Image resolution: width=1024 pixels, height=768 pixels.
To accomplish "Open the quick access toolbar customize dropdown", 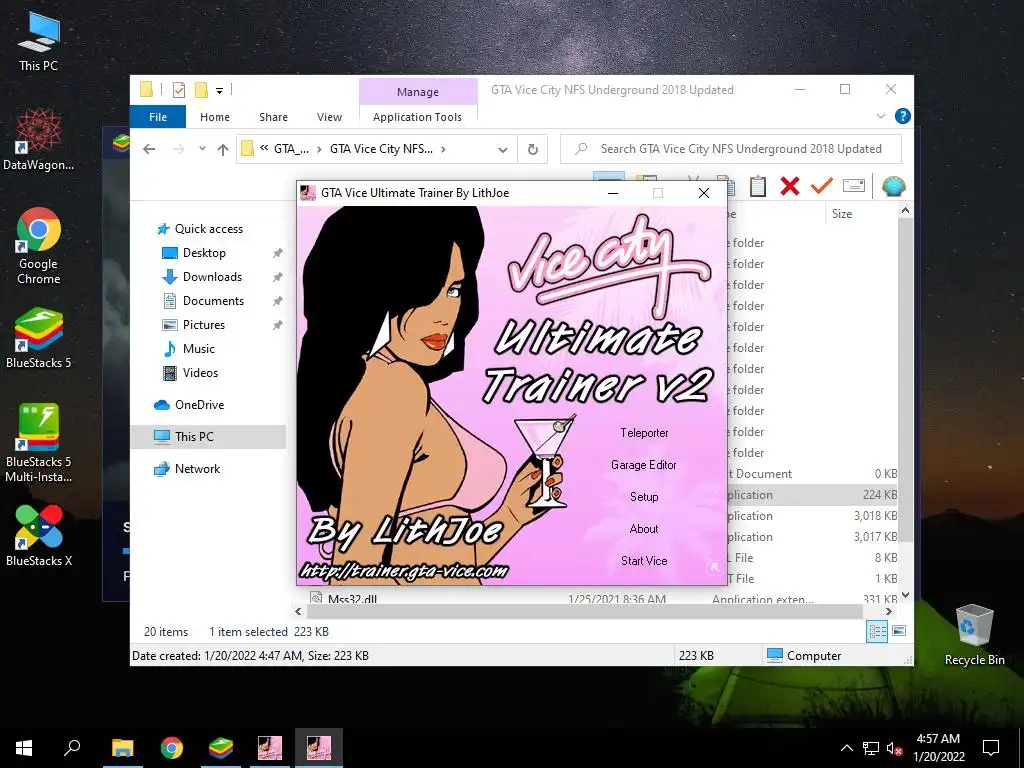I will click(x=219, y=90).
